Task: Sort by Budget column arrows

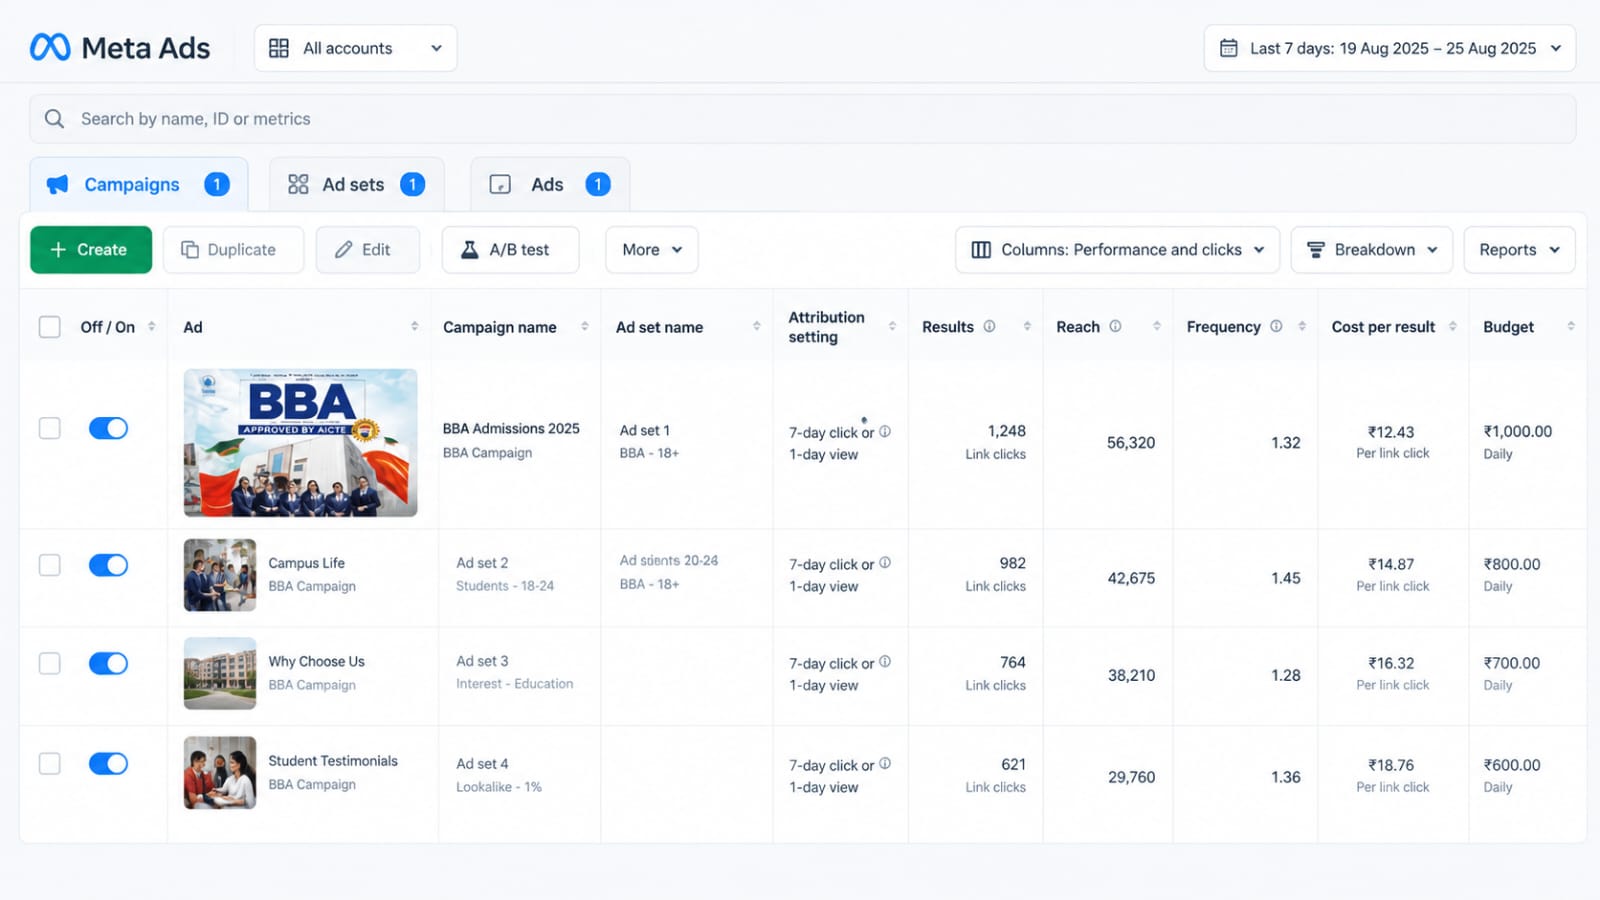Action: click(1570, 326)
